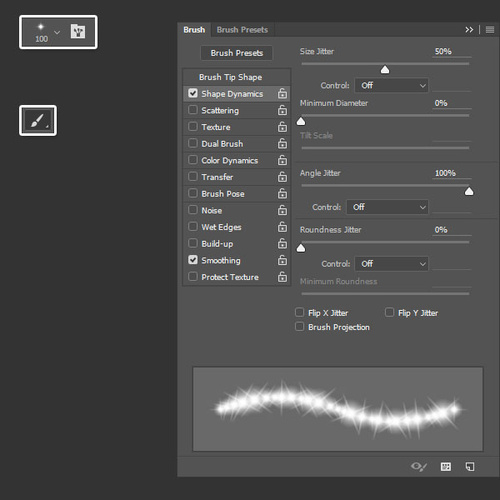Open the brush preset picker arrow
The height and width of the screenshot is (500, 500).
coord(57,32)
